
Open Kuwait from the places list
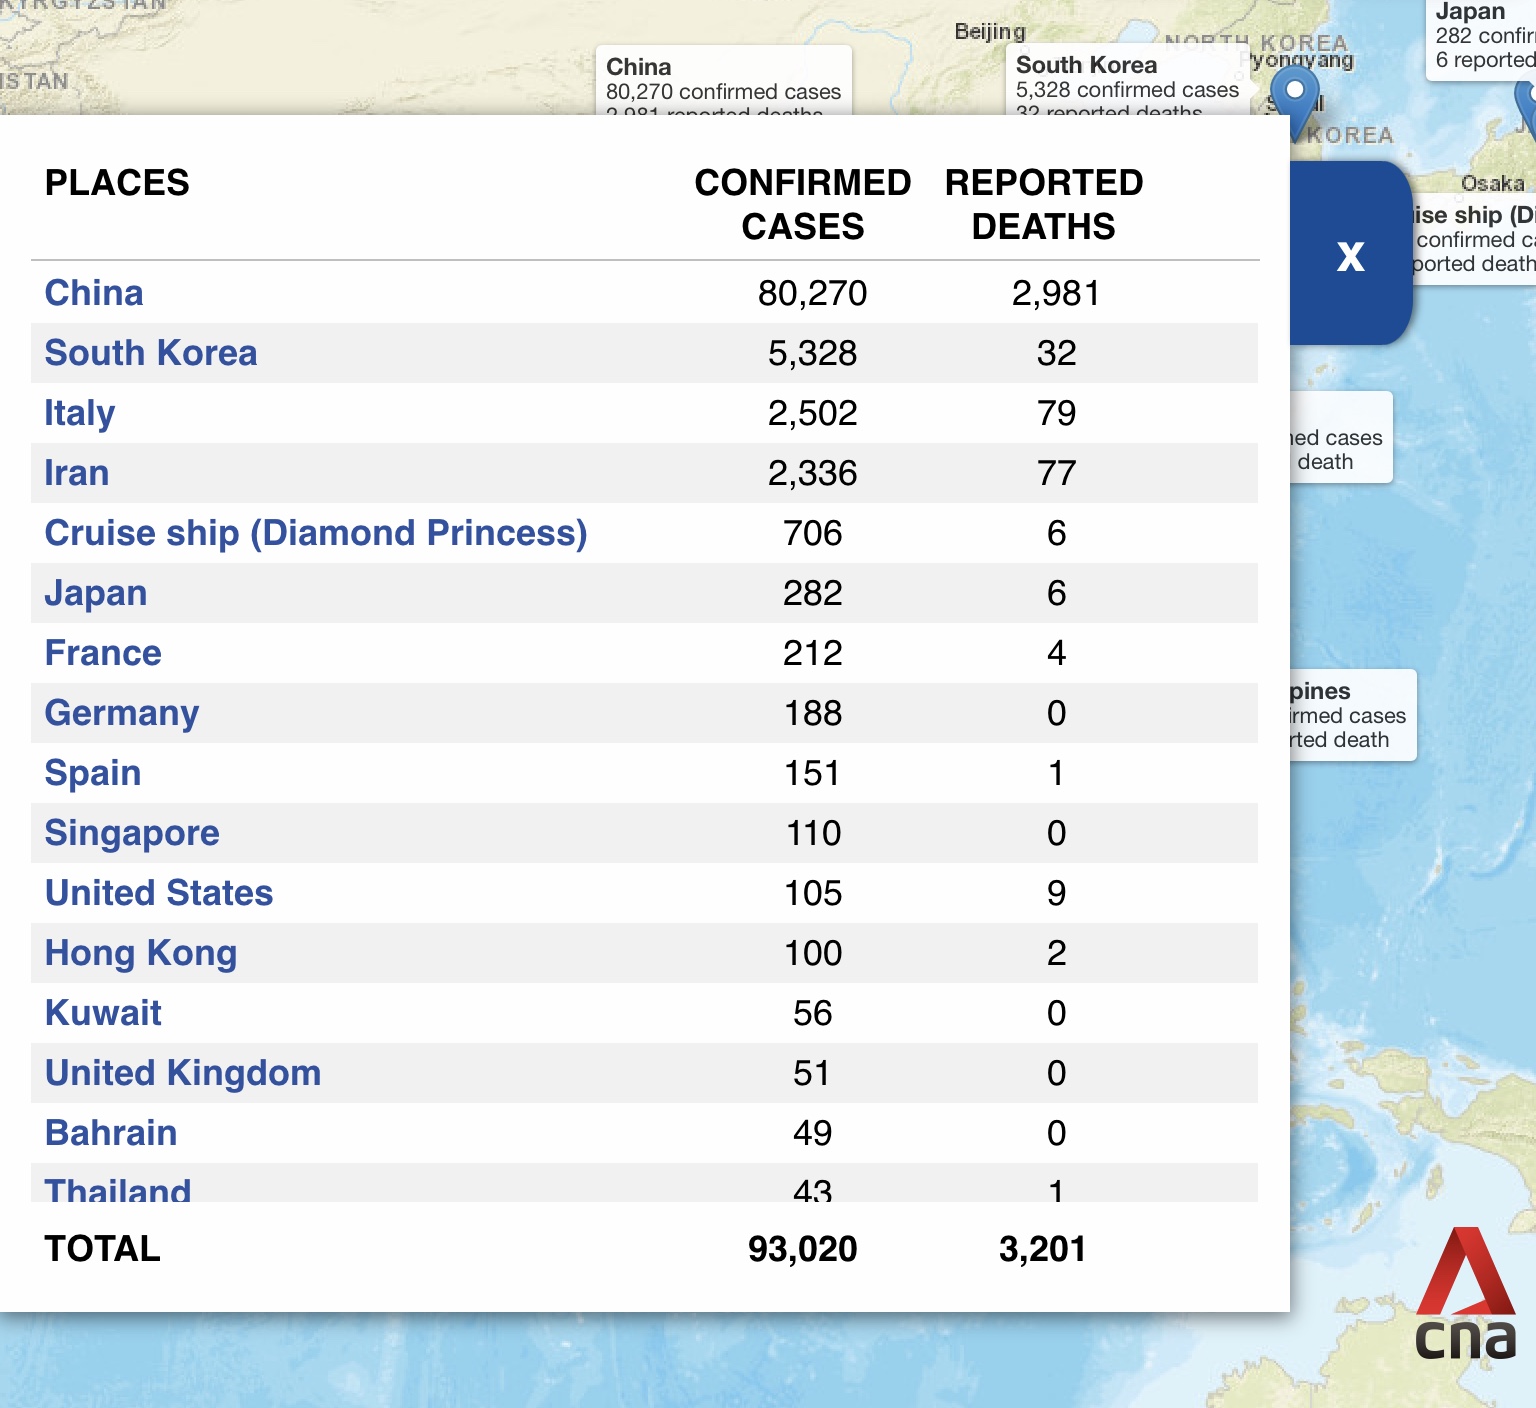point(103,1013)
